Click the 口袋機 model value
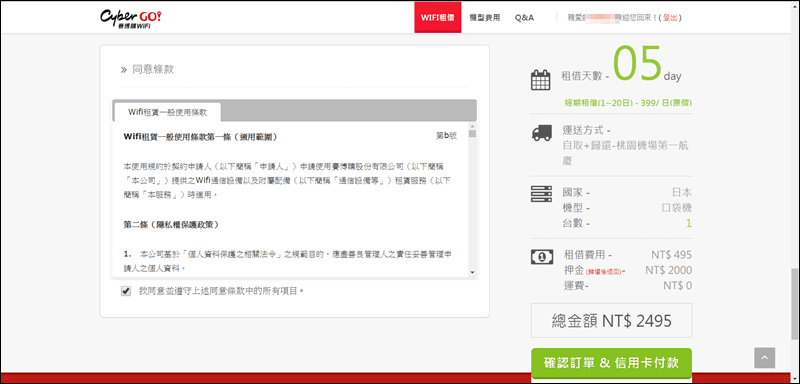This screenshot has height=384, width=800. tap(676, 208)
